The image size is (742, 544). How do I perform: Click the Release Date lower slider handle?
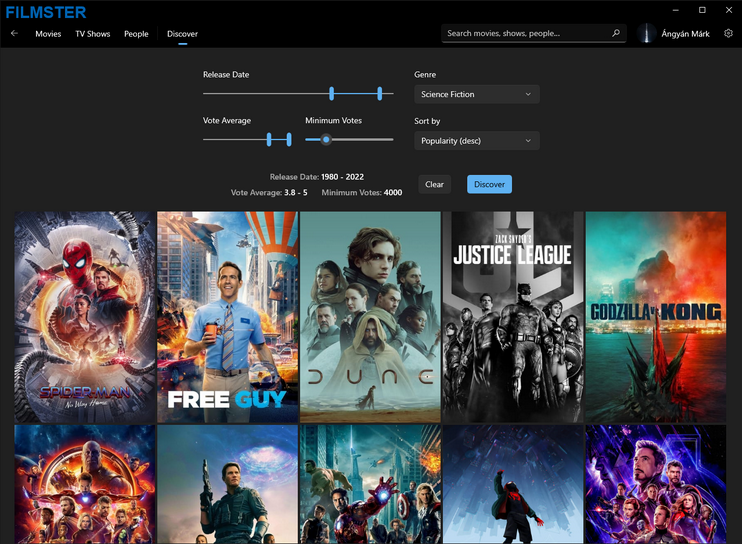331,93
